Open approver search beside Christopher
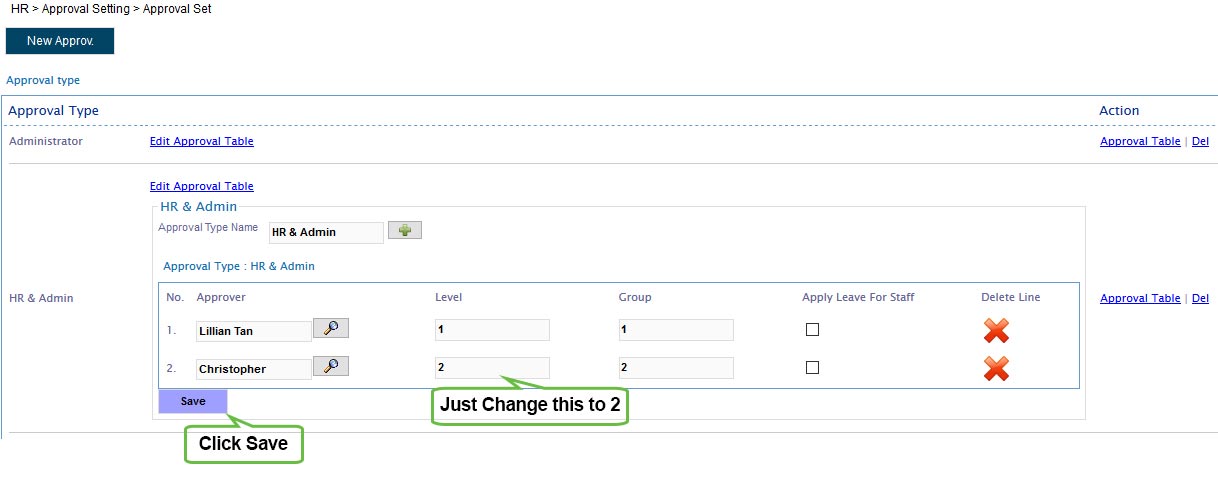The width and height of the screenshot is (1218, 491). point(331,366)
